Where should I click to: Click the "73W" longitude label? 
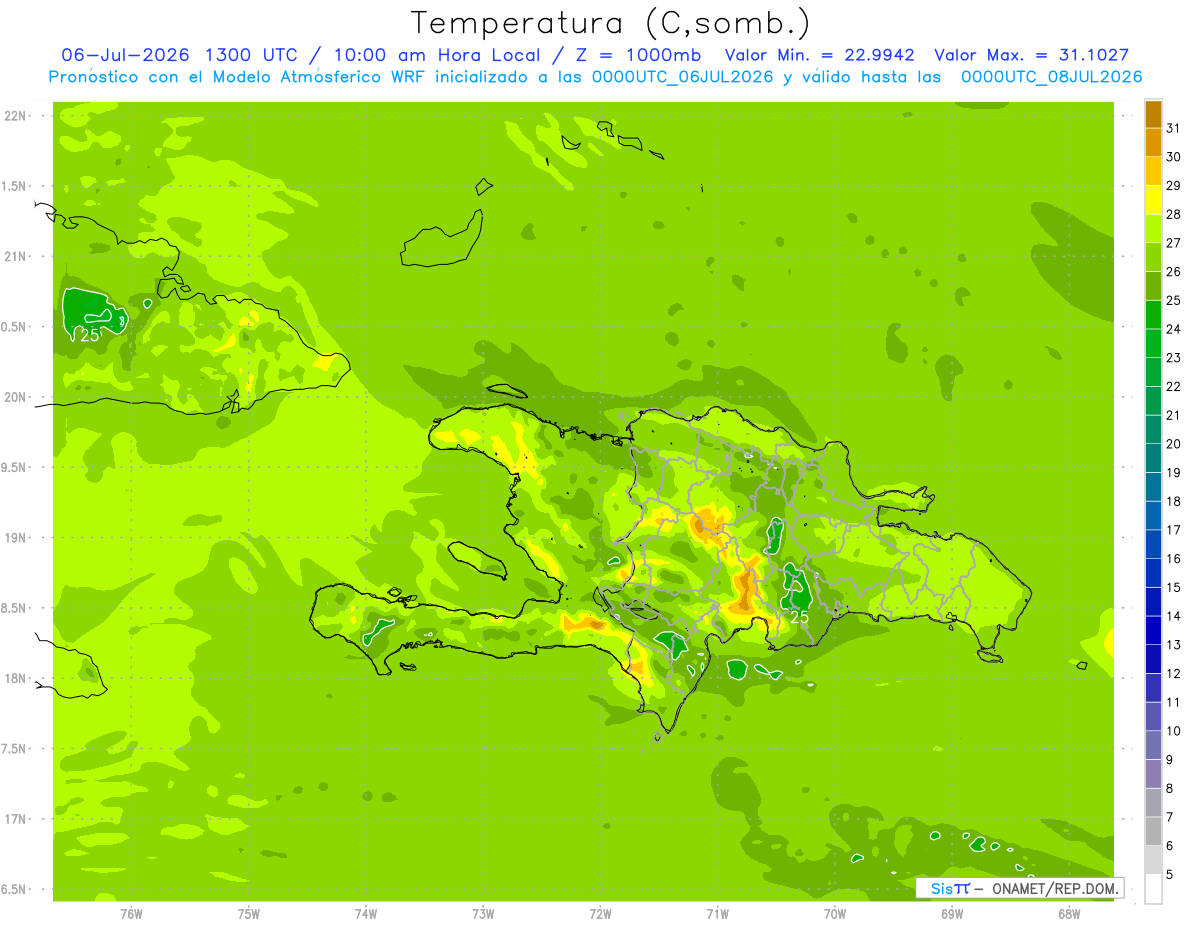(x=483, y=913)
